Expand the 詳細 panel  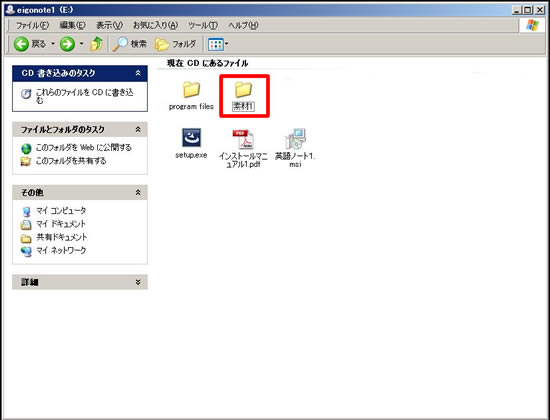(x=138, y=282)
